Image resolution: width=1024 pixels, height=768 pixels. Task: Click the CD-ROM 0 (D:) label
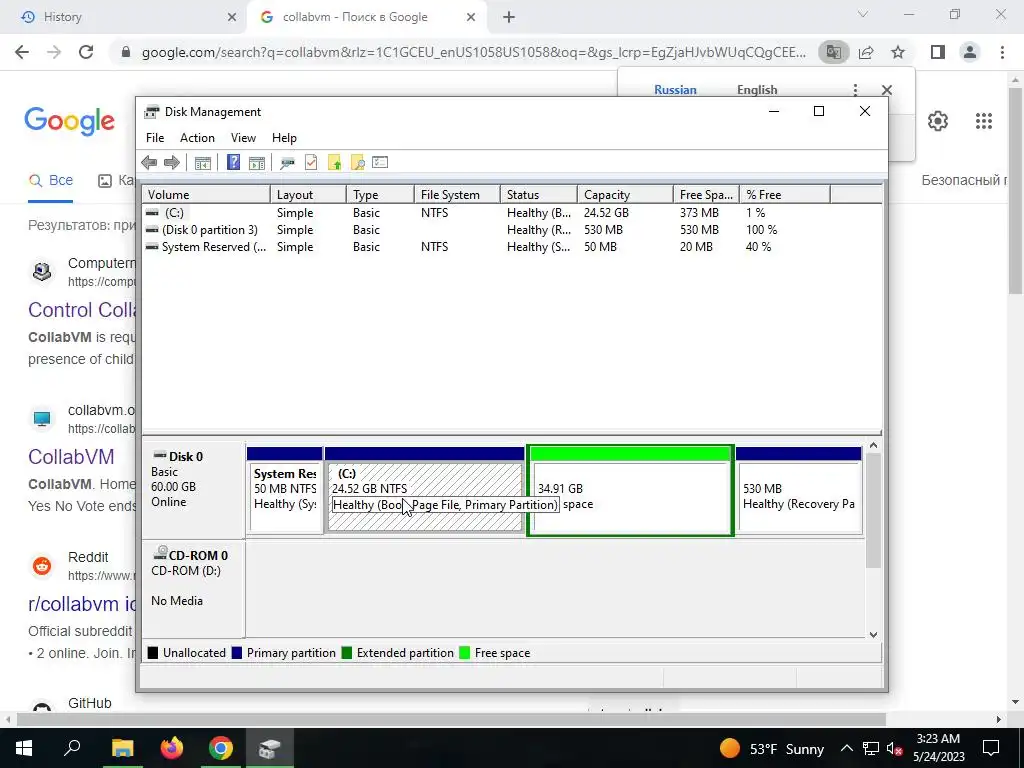coord(193,588)
